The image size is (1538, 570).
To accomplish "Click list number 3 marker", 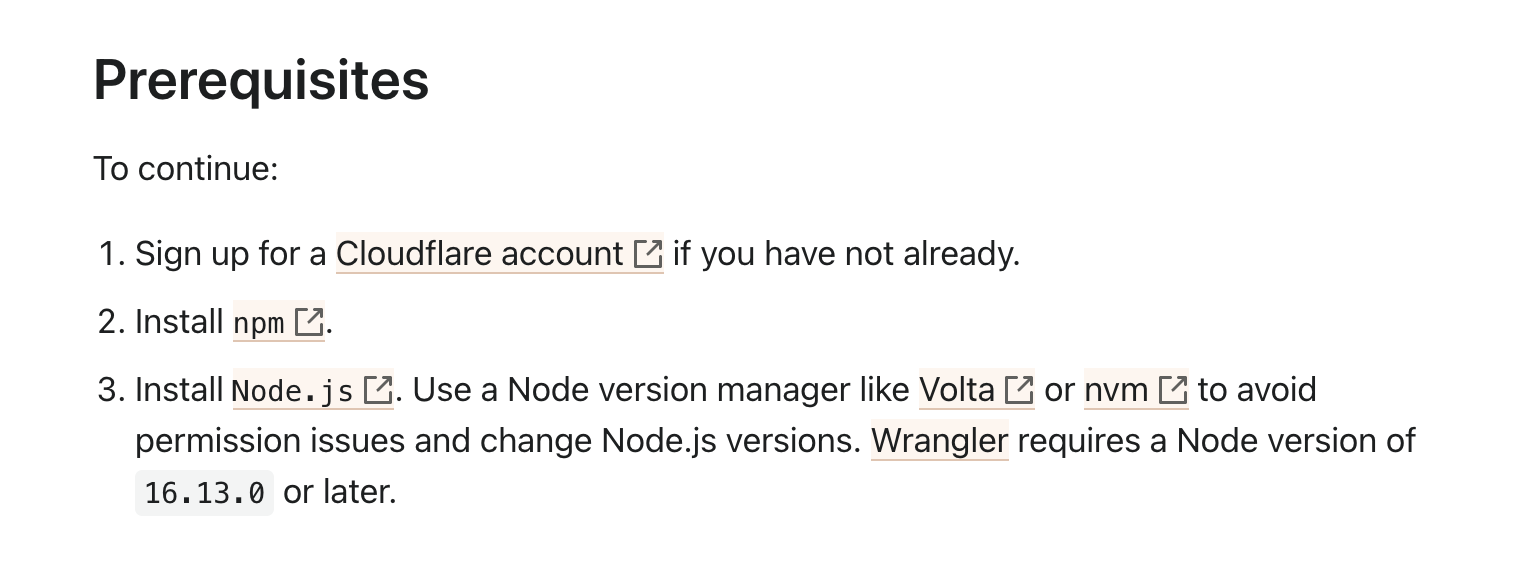I will click(110, 390).
